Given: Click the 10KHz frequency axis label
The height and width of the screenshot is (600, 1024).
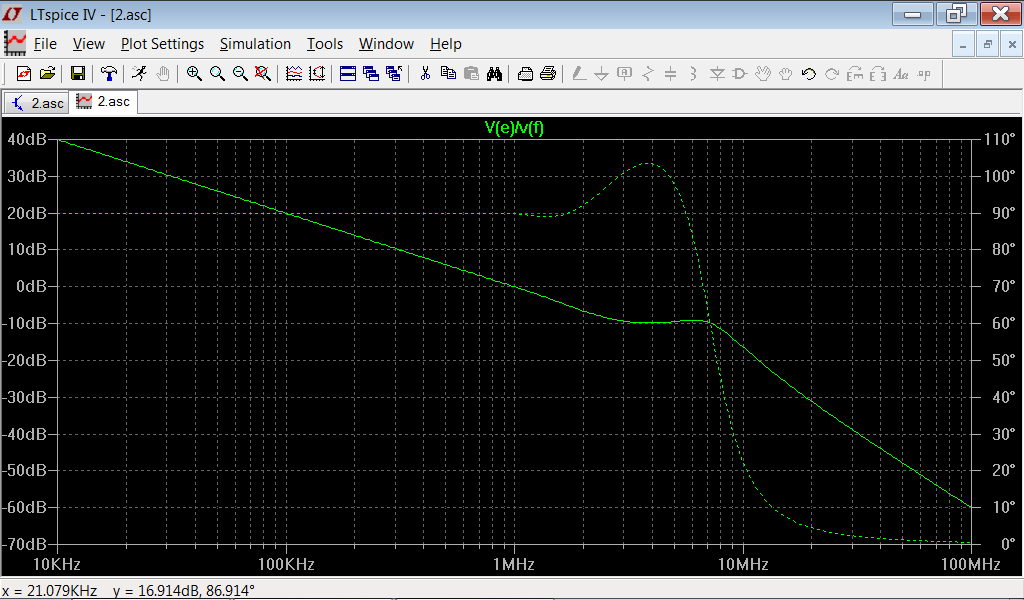Looking at the screenshot, I should point(56,564).
